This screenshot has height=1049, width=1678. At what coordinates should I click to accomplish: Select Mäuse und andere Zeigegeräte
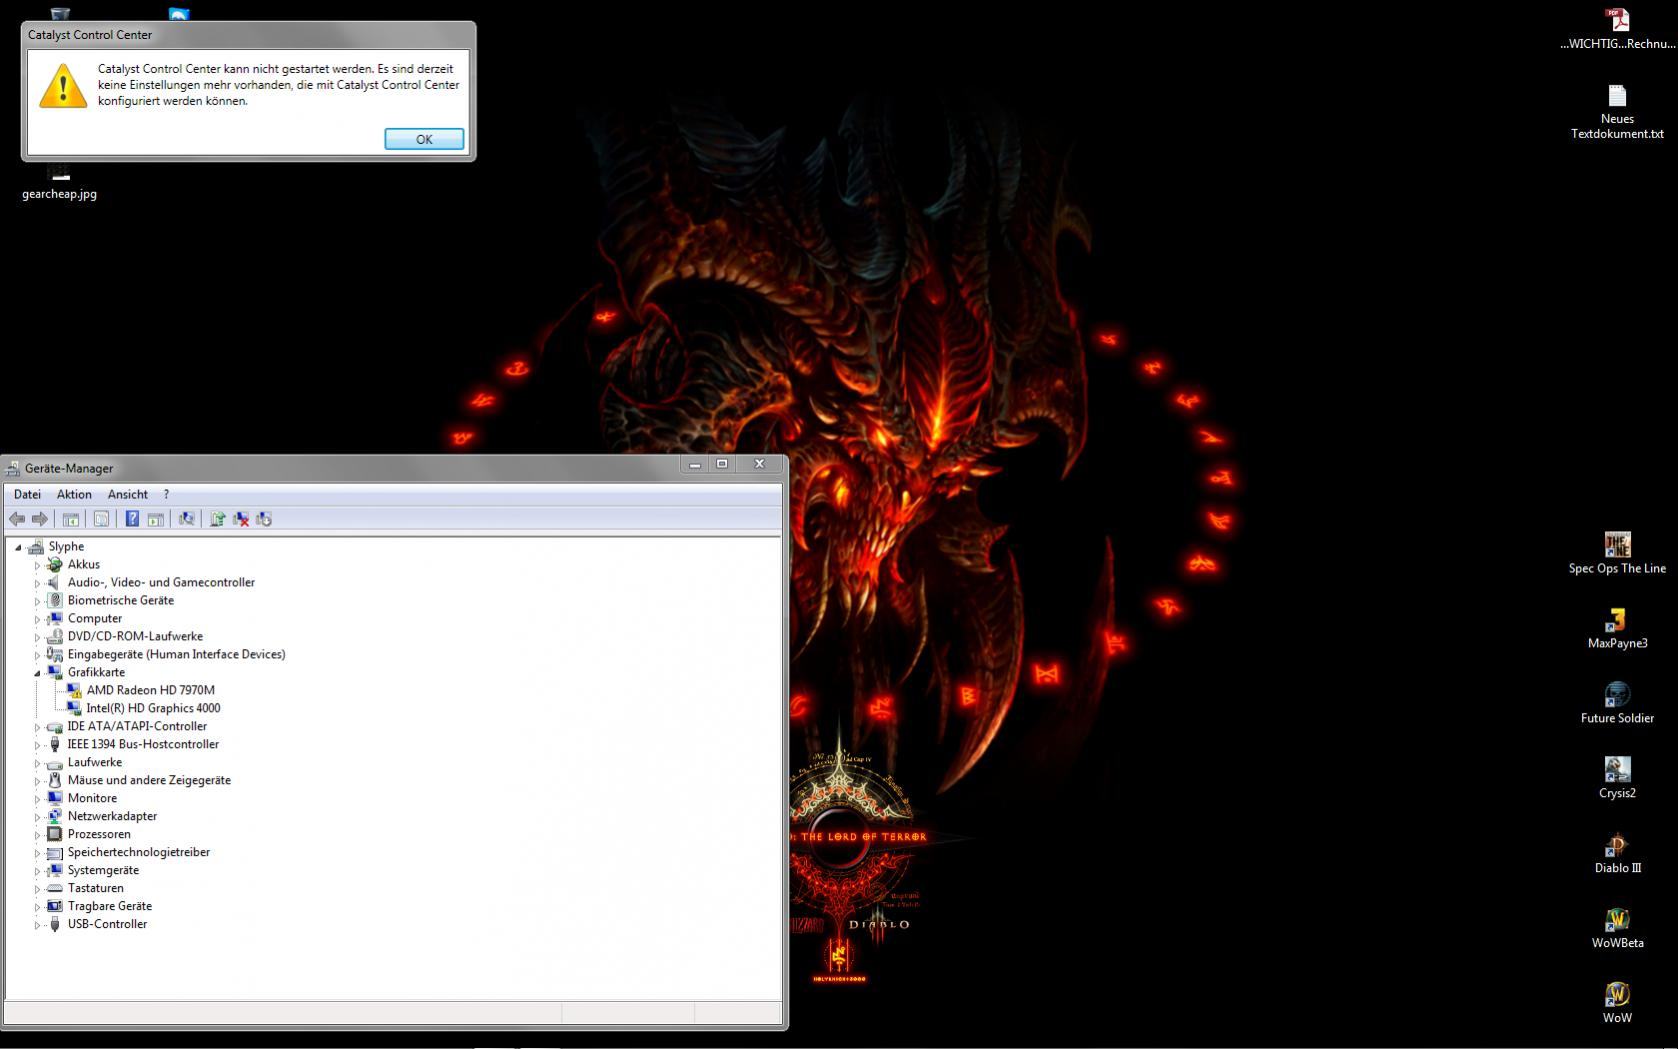click(x=149, y=780)
